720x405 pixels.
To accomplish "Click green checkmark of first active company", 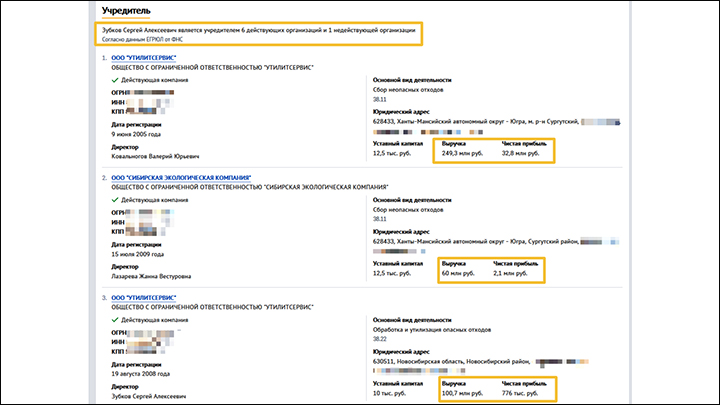I will coord(115,81).
